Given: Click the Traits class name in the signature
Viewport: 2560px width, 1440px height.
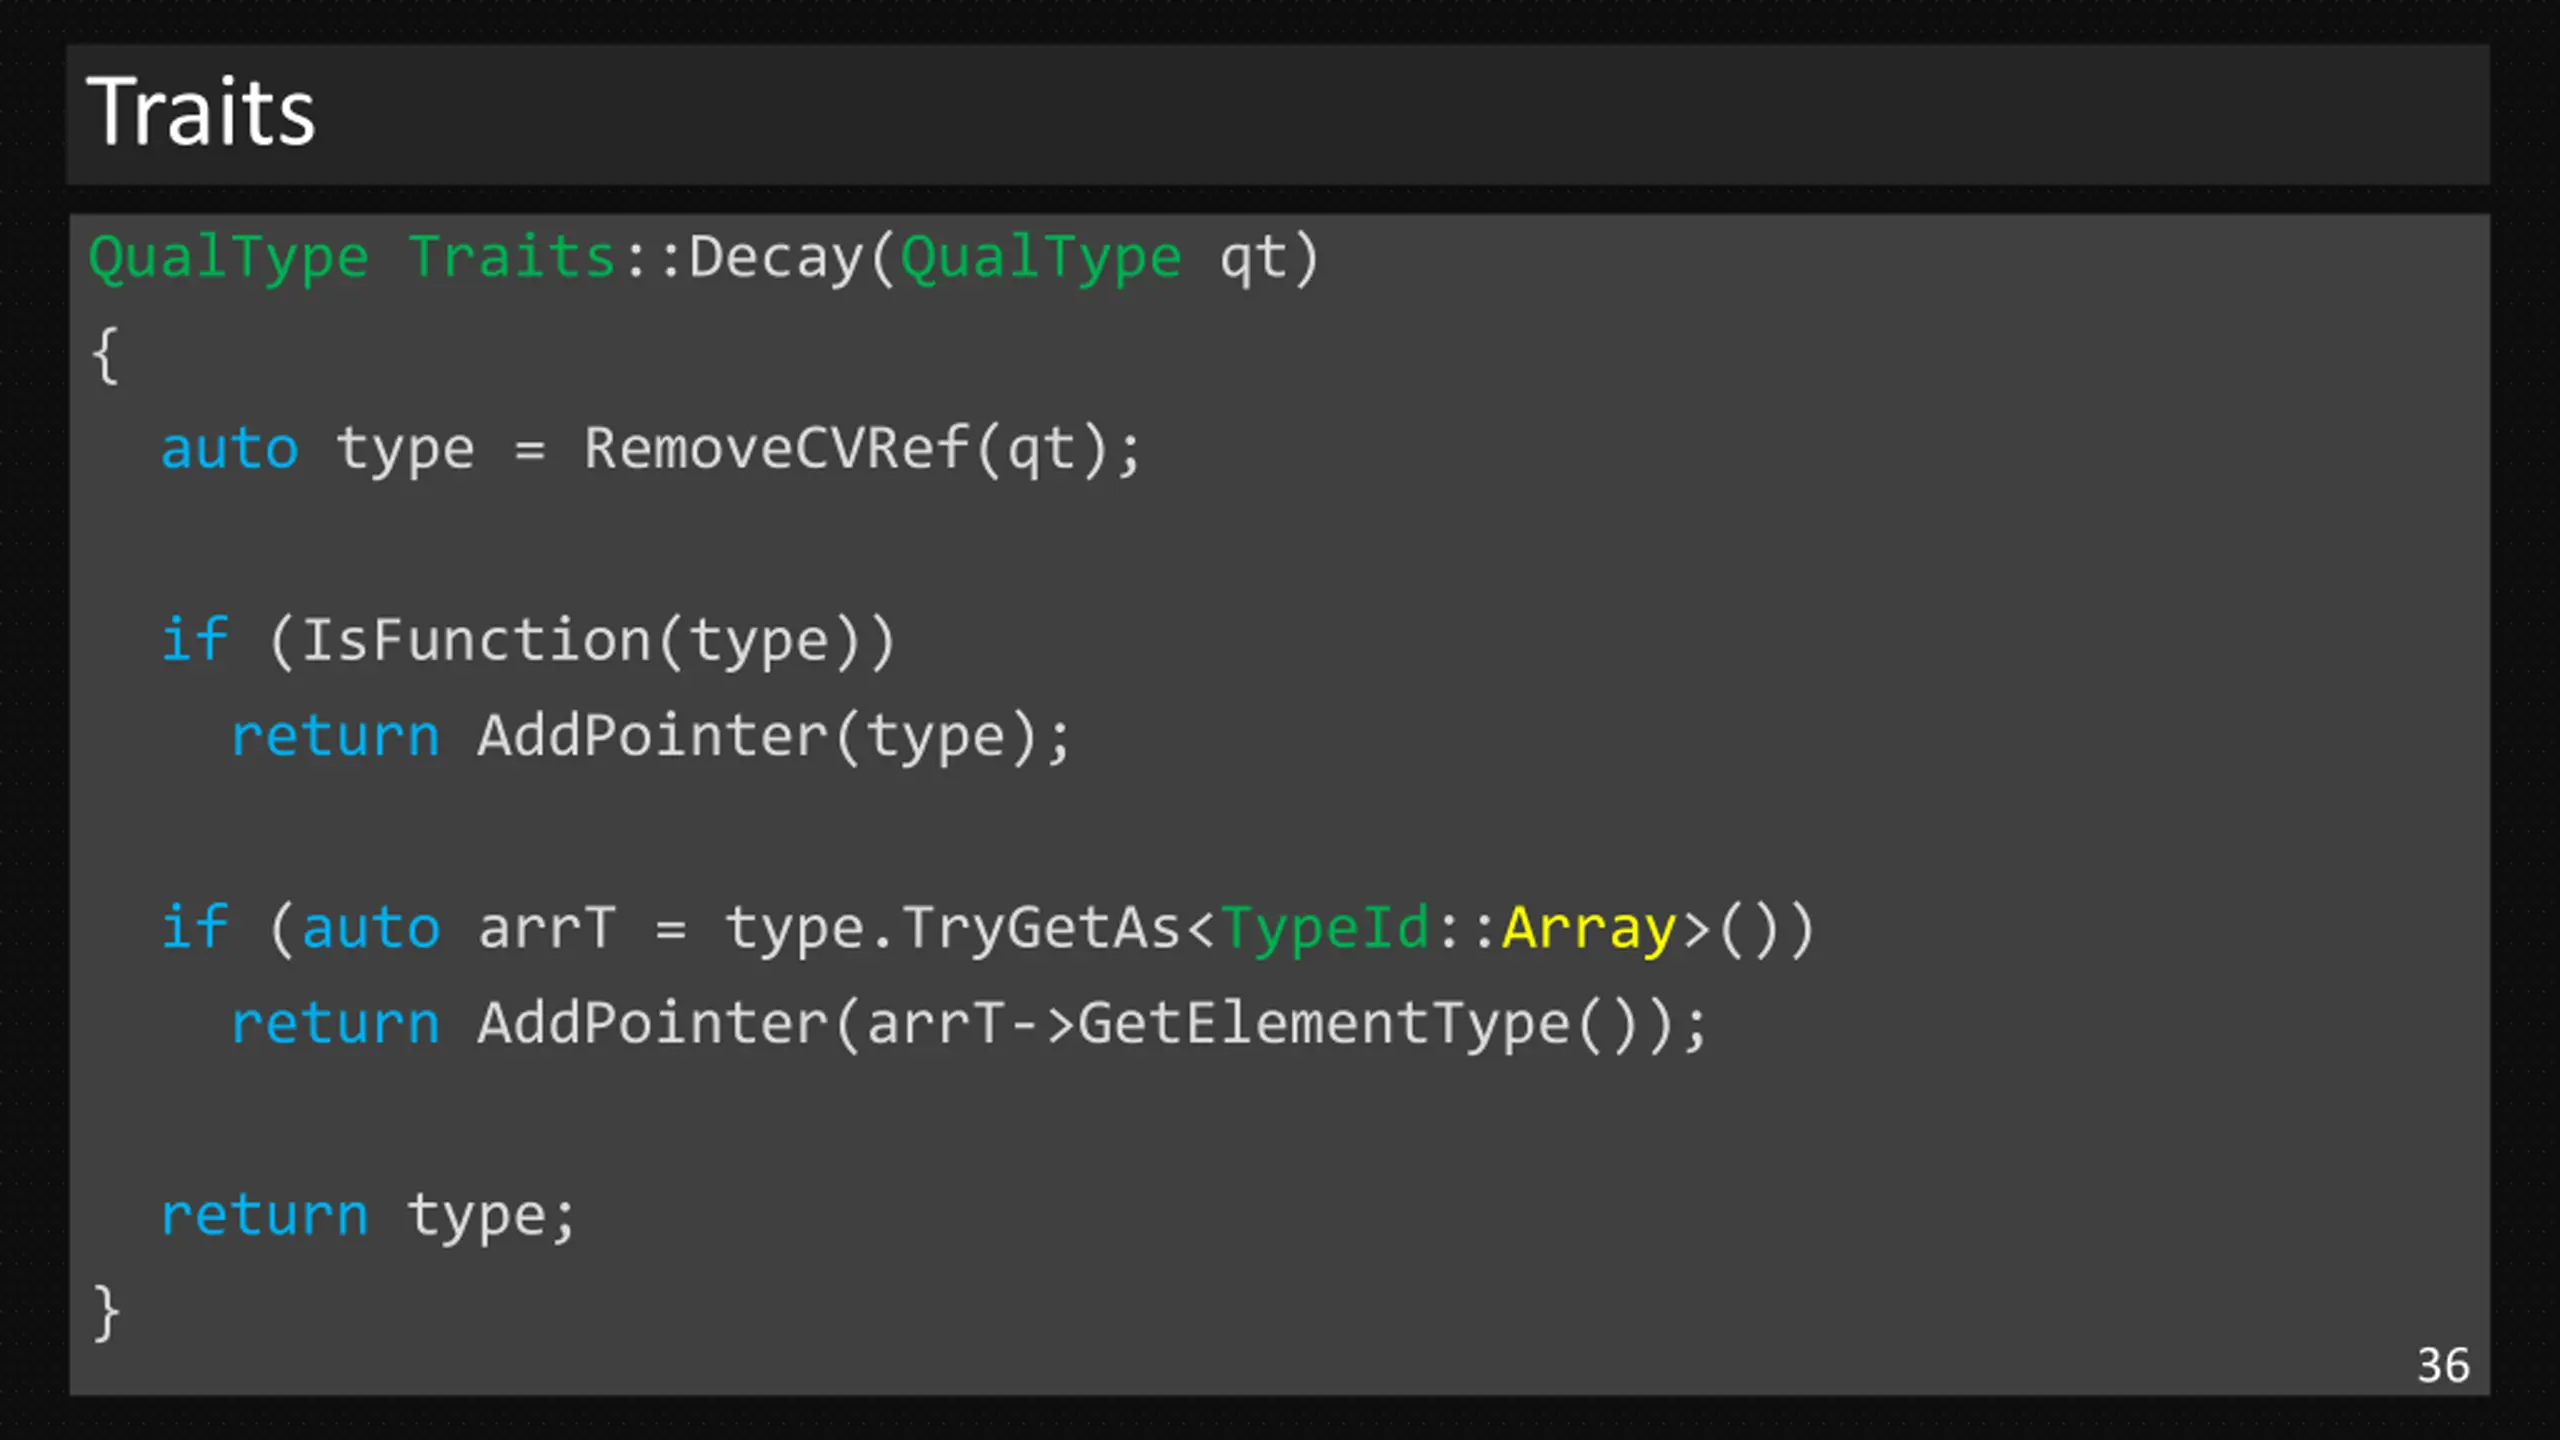Looking at the screenshot, I should click(x=512, y=256).
